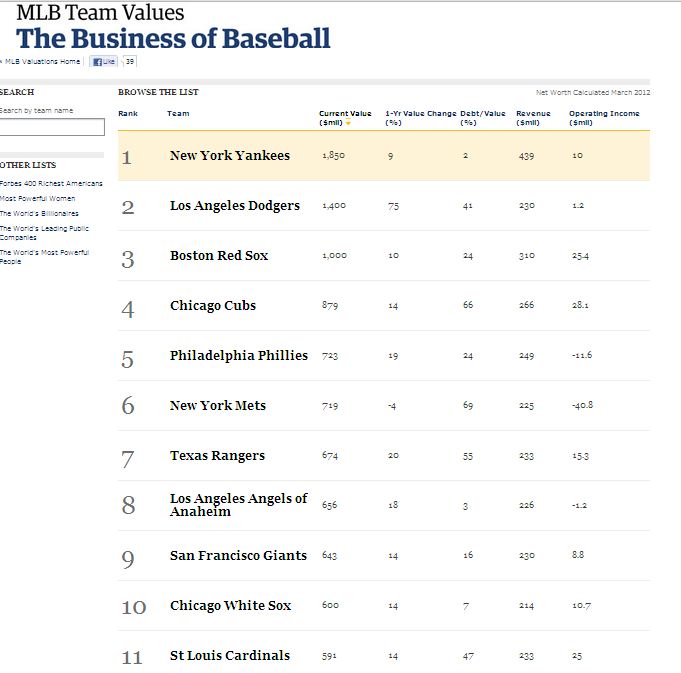The height and width of the screenshot is (673, 681).
Task: Open World's Leading Public Companies link
Action: coord(44,233)
